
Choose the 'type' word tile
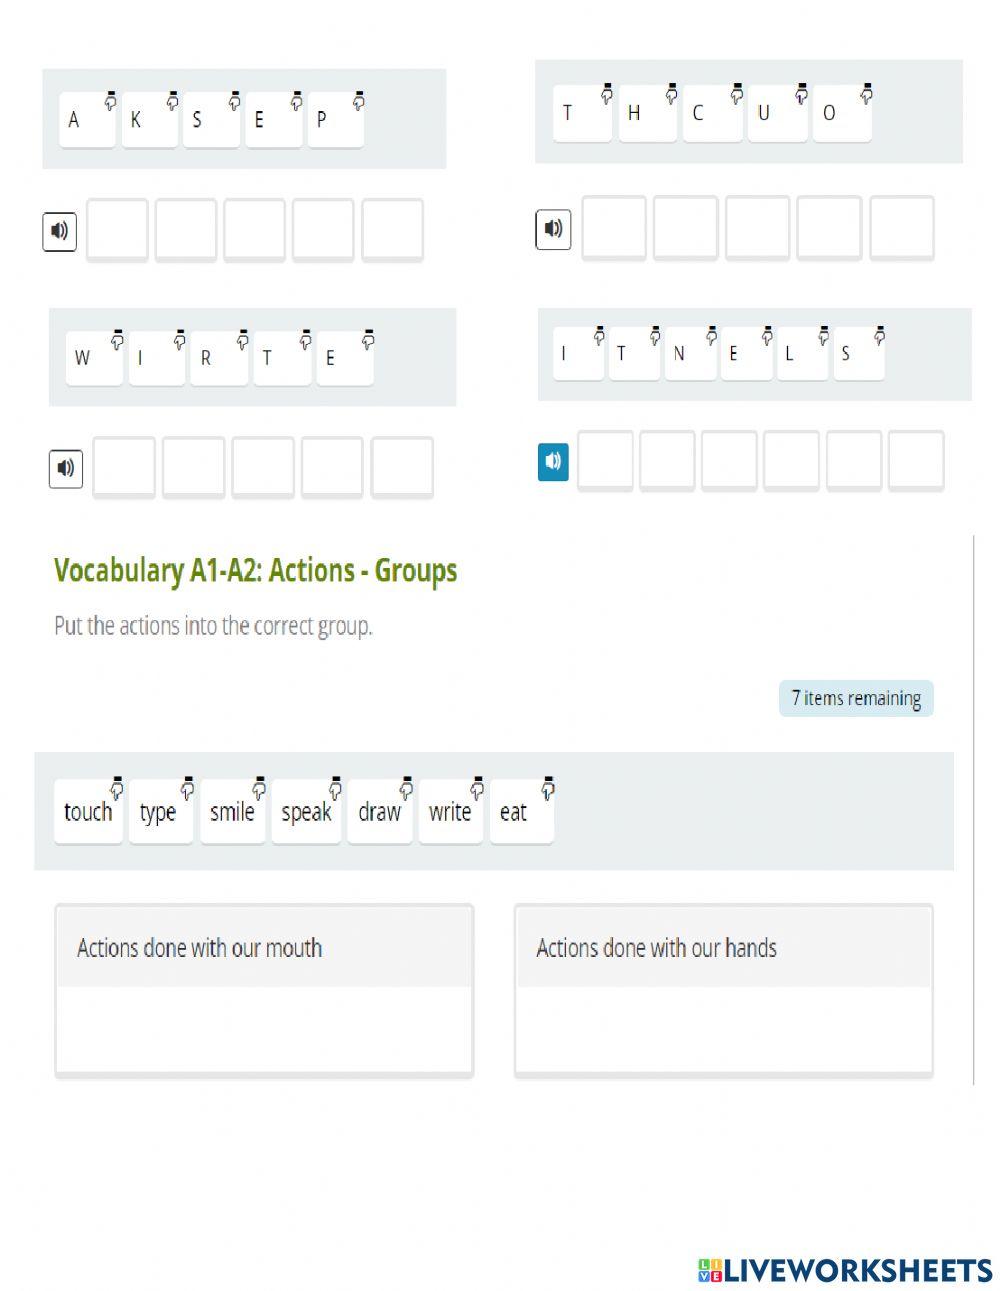click(160, 812)
